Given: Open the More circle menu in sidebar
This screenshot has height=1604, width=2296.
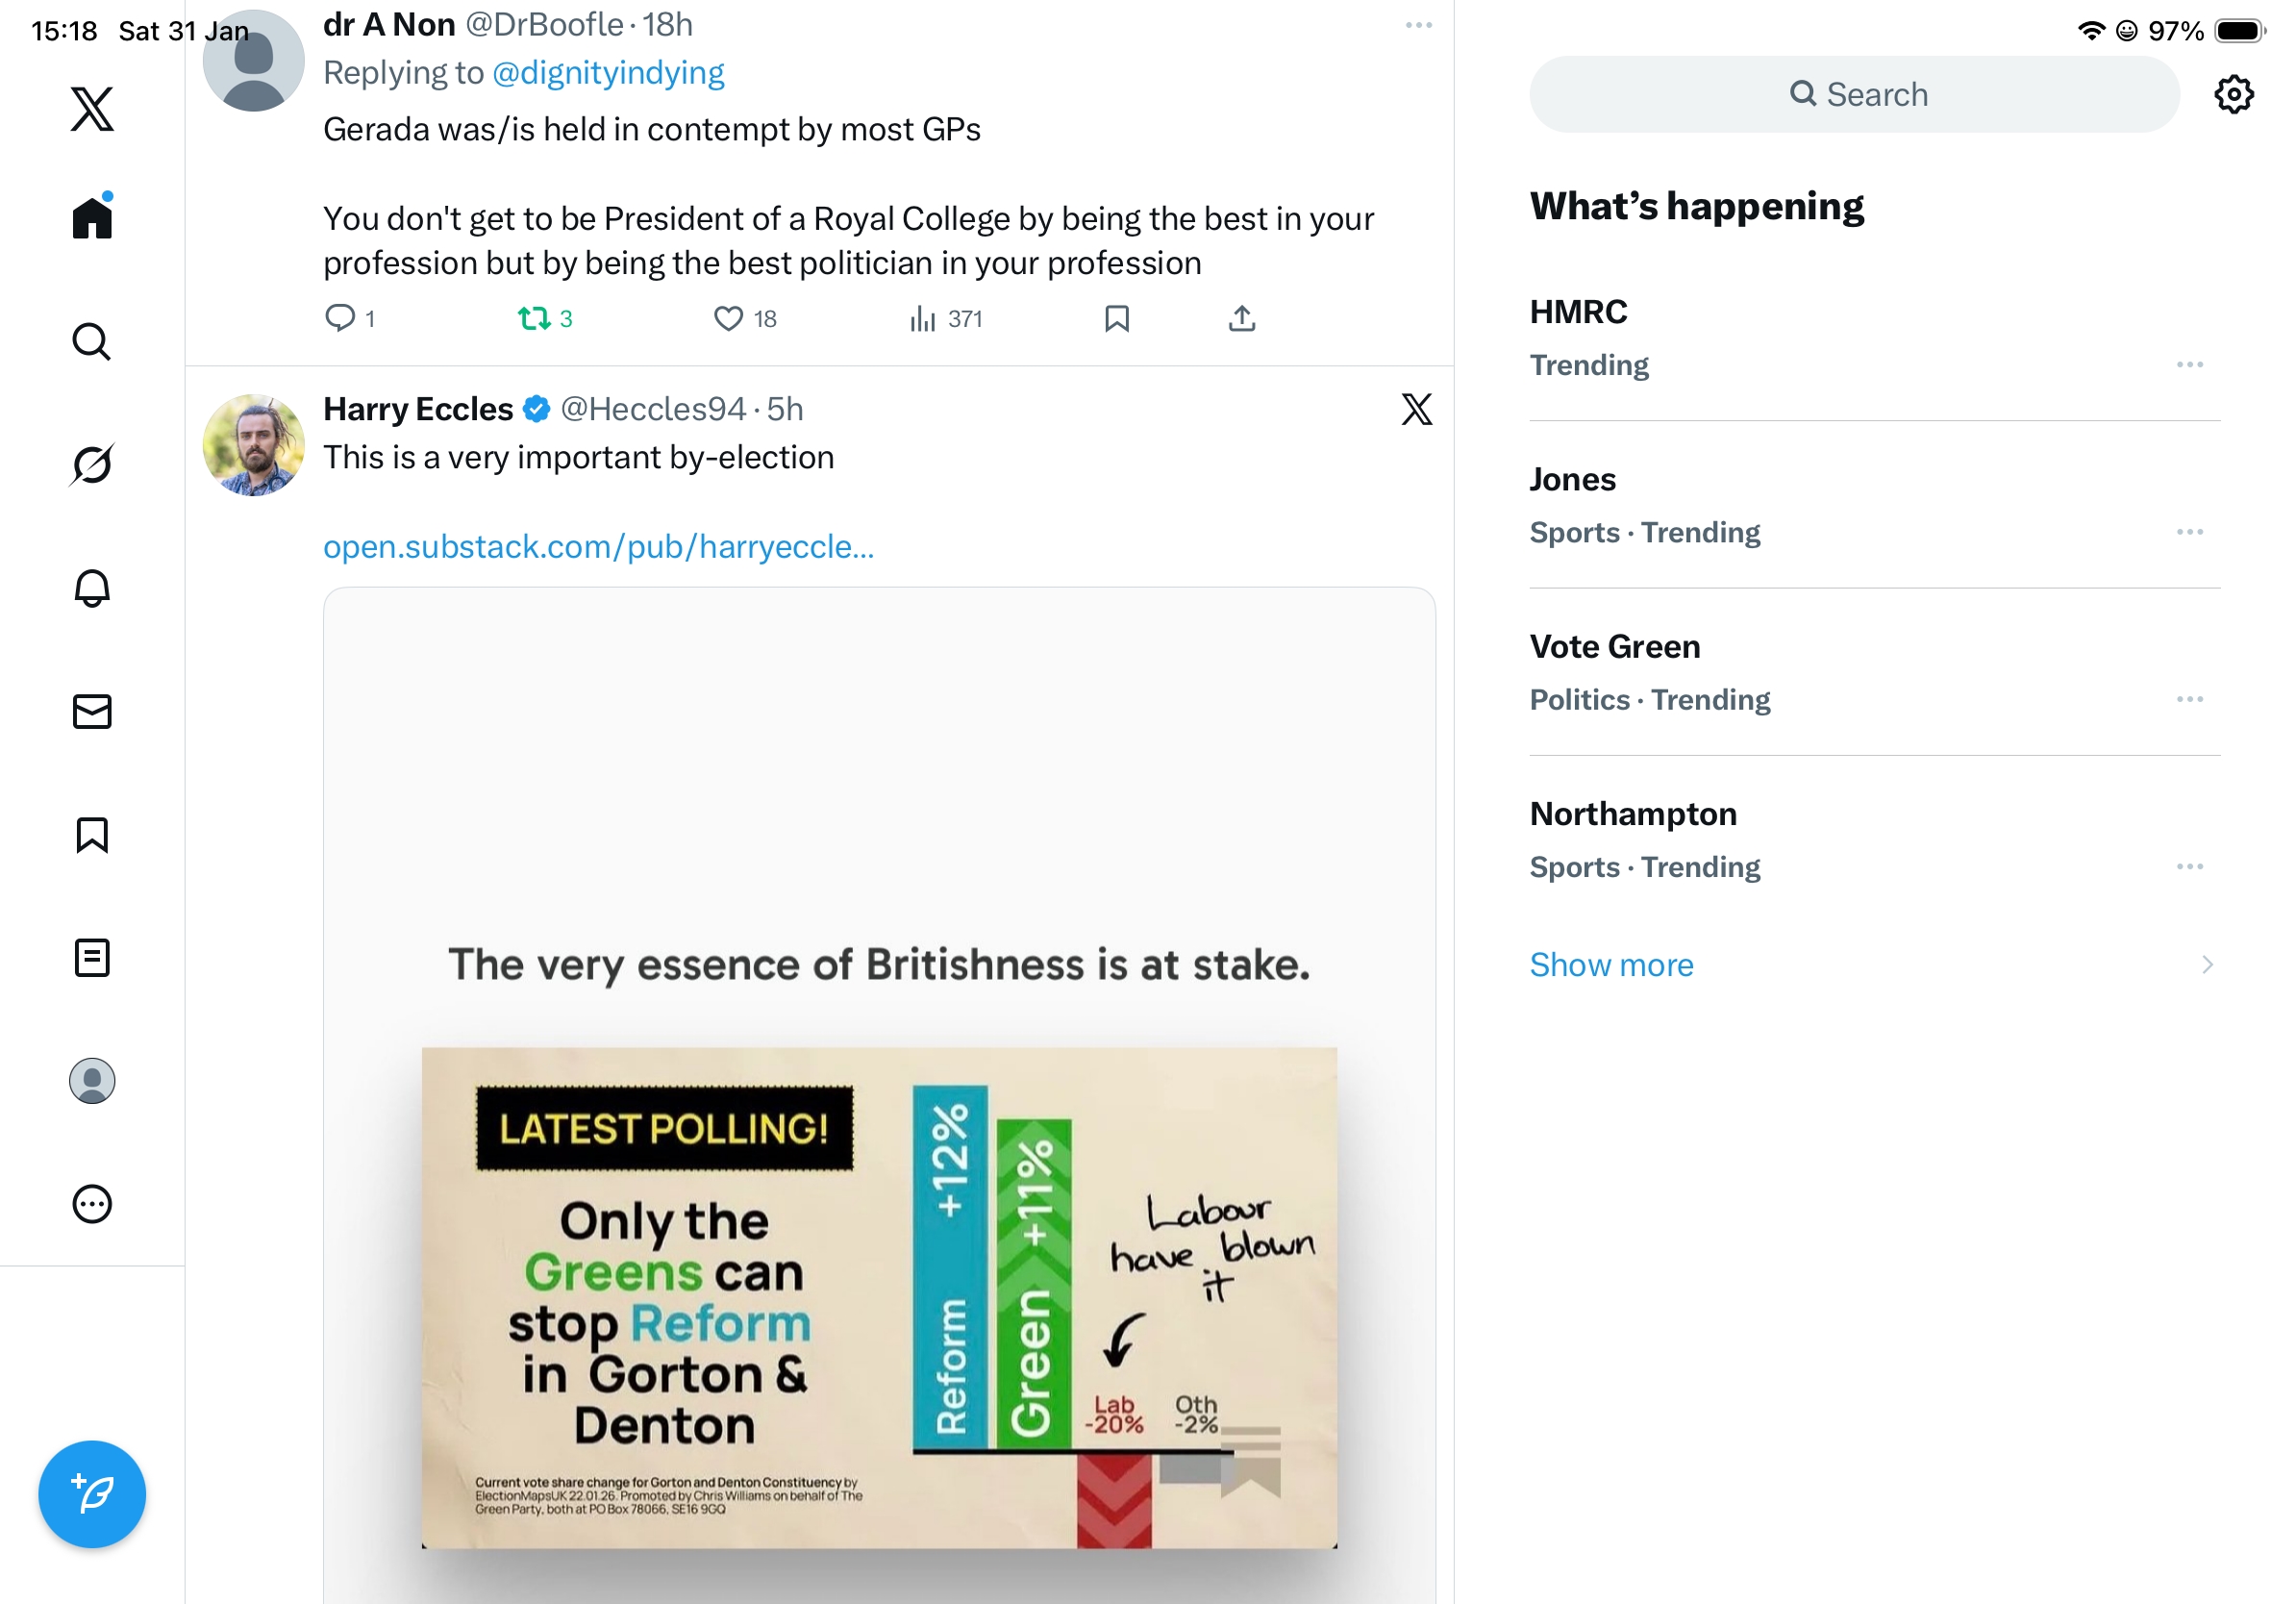Looking at the screenshot, I should (92, 1204).
